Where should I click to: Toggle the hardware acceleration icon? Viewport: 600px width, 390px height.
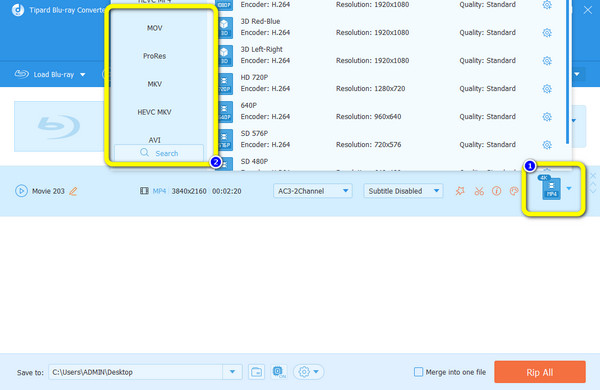click(x=279, y=372)
